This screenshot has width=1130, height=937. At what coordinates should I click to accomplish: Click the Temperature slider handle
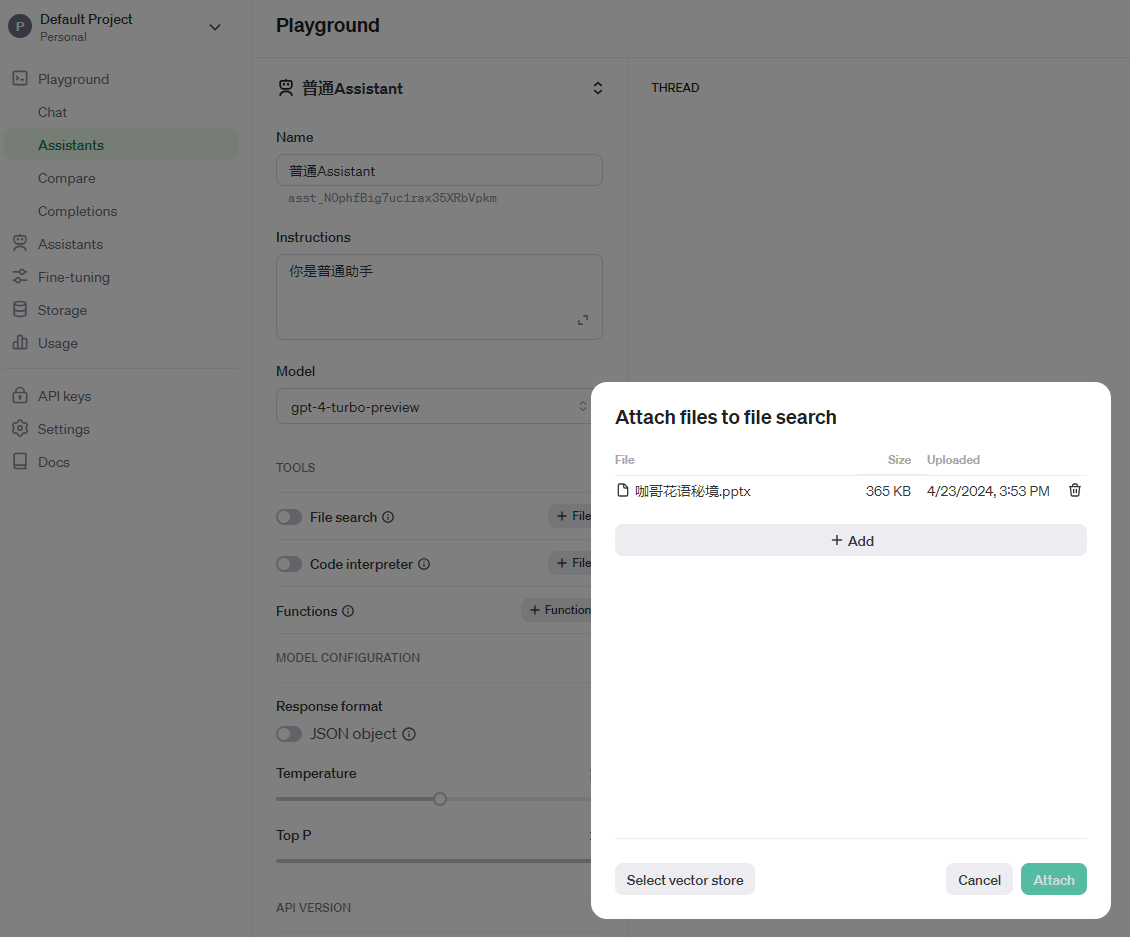click(x=440, y=799)
